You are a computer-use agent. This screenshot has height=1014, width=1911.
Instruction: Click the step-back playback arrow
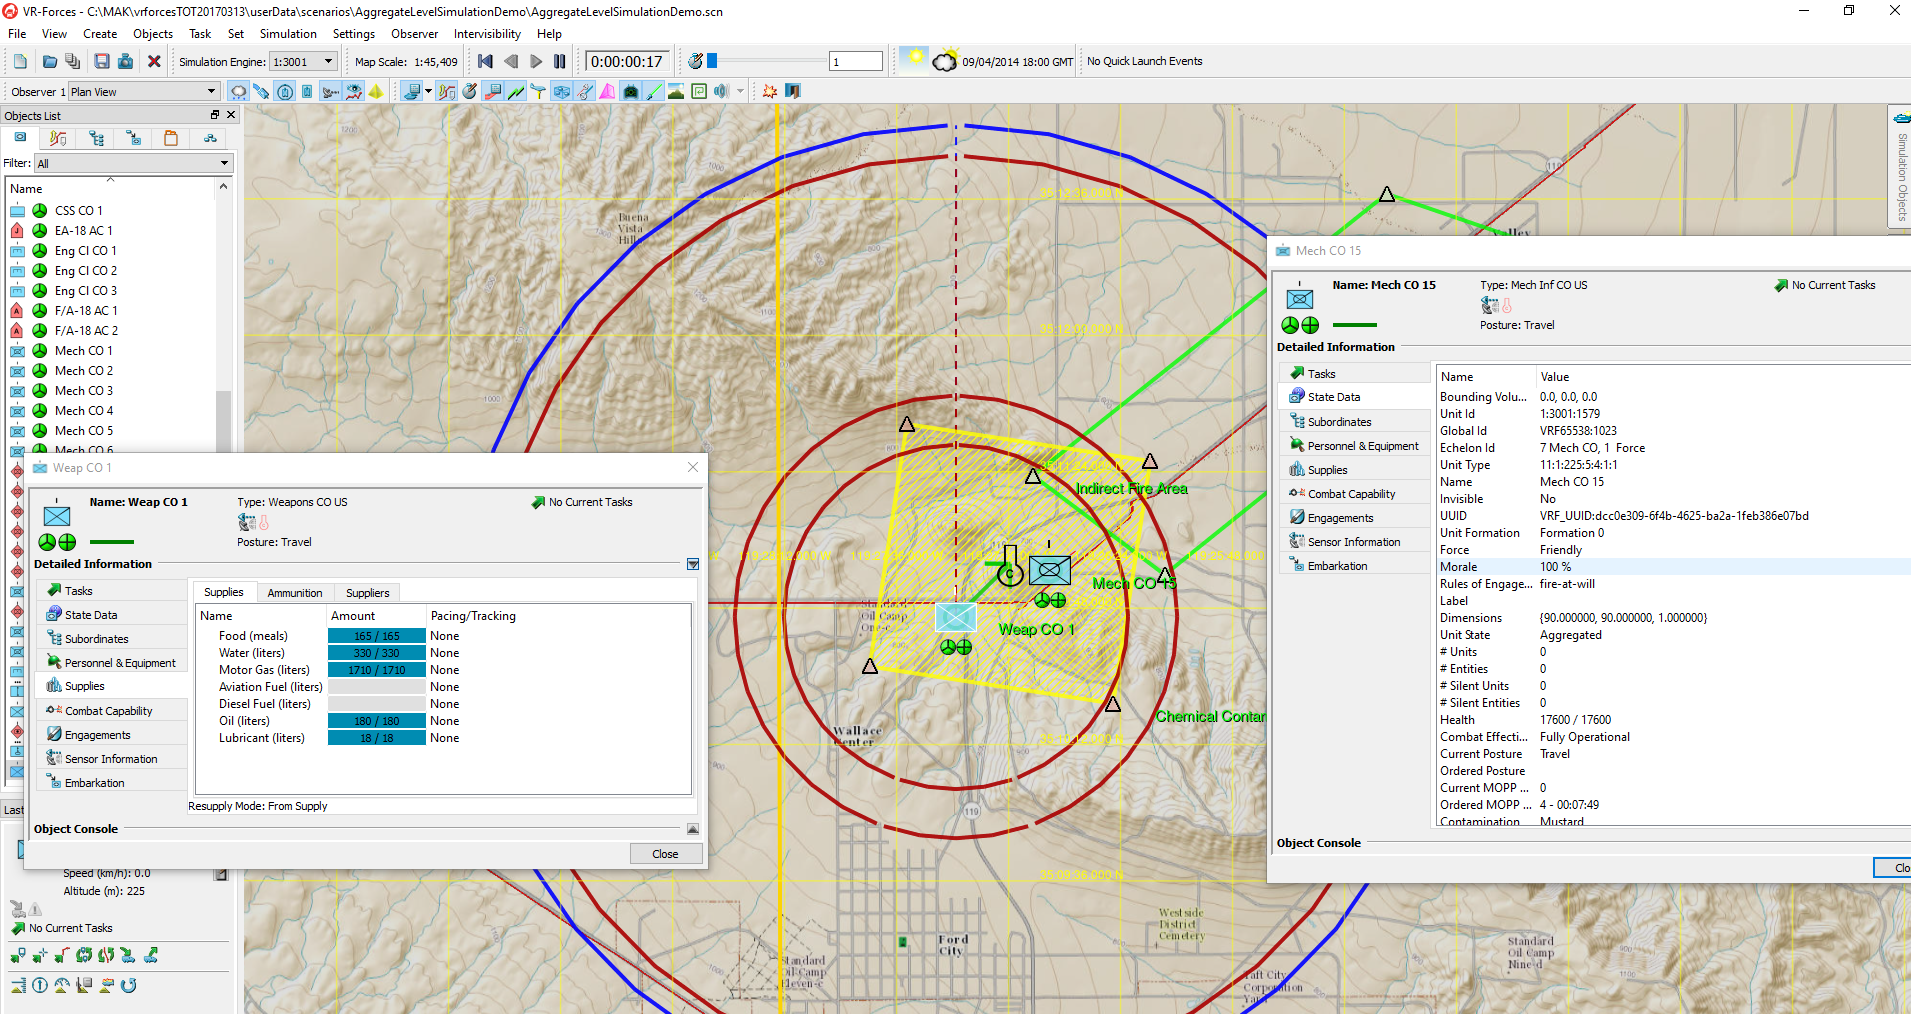[511, 61]
